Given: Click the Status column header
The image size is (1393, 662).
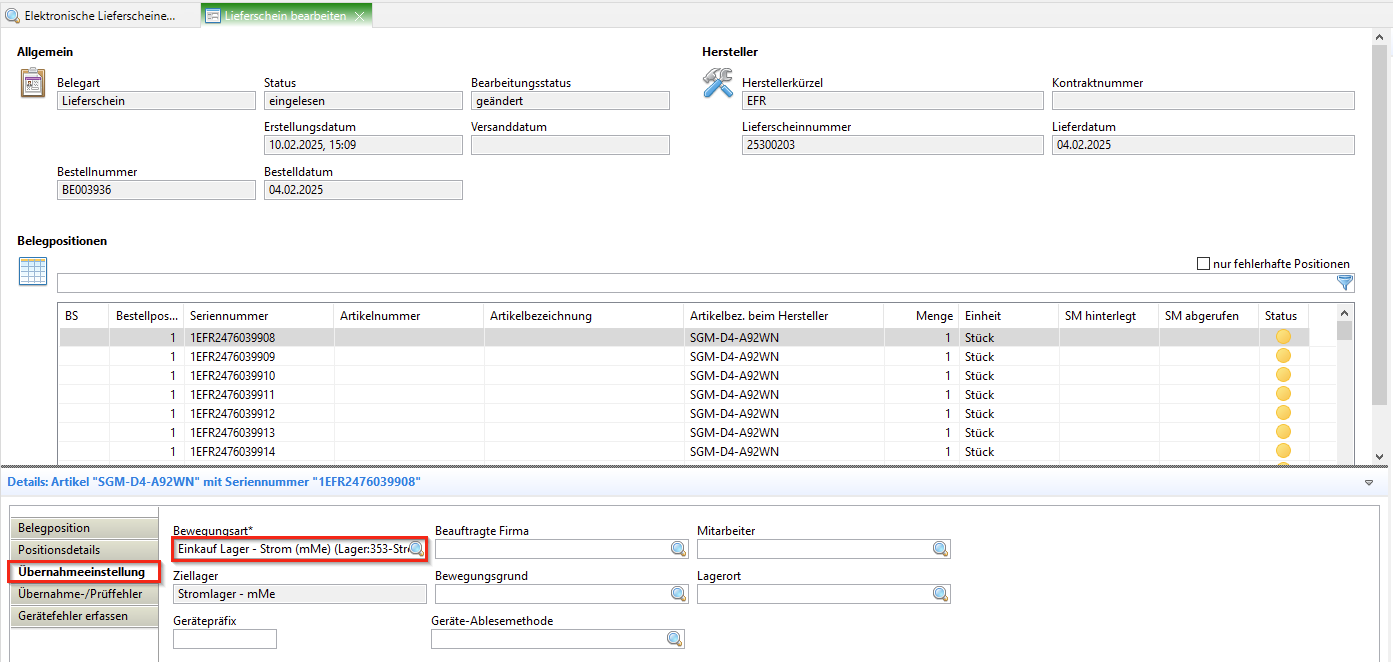Looking at the screenshot, I should pyautogui.click(x=1281, y=316).
